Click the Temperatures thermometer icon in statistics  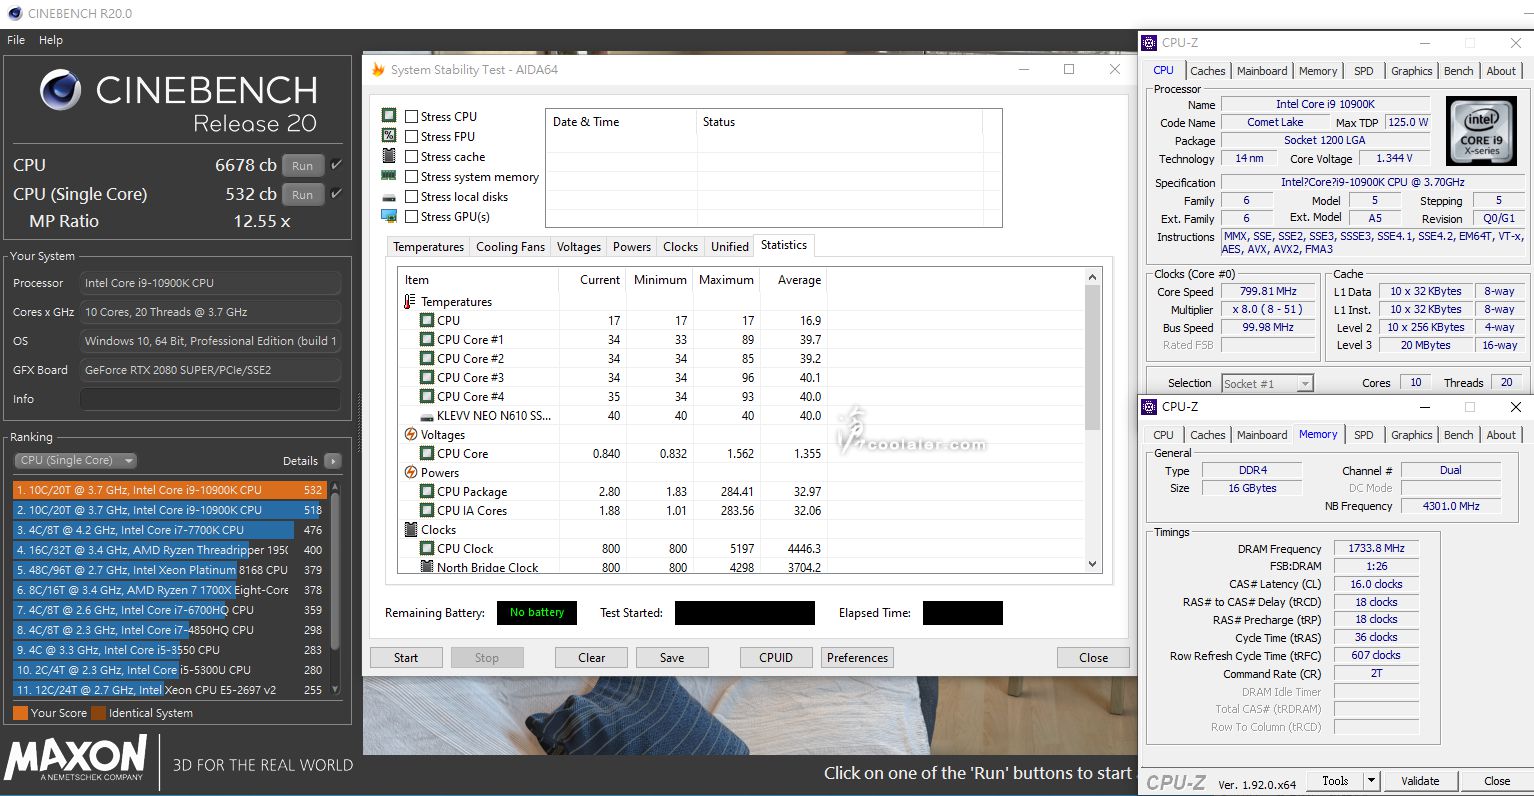(410, 302)
